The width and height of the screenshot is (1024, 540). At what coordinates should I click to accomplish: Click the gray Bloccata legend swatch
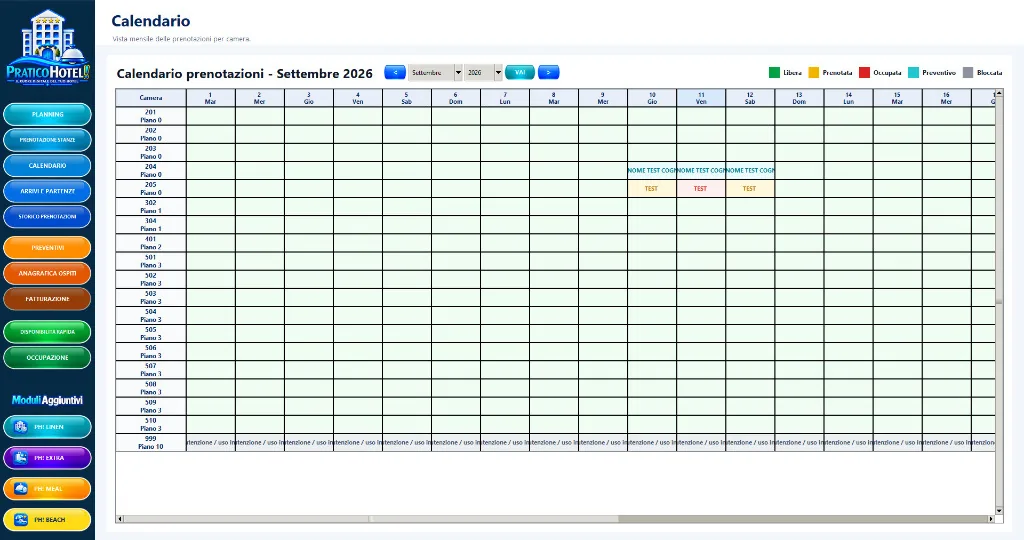968,72
